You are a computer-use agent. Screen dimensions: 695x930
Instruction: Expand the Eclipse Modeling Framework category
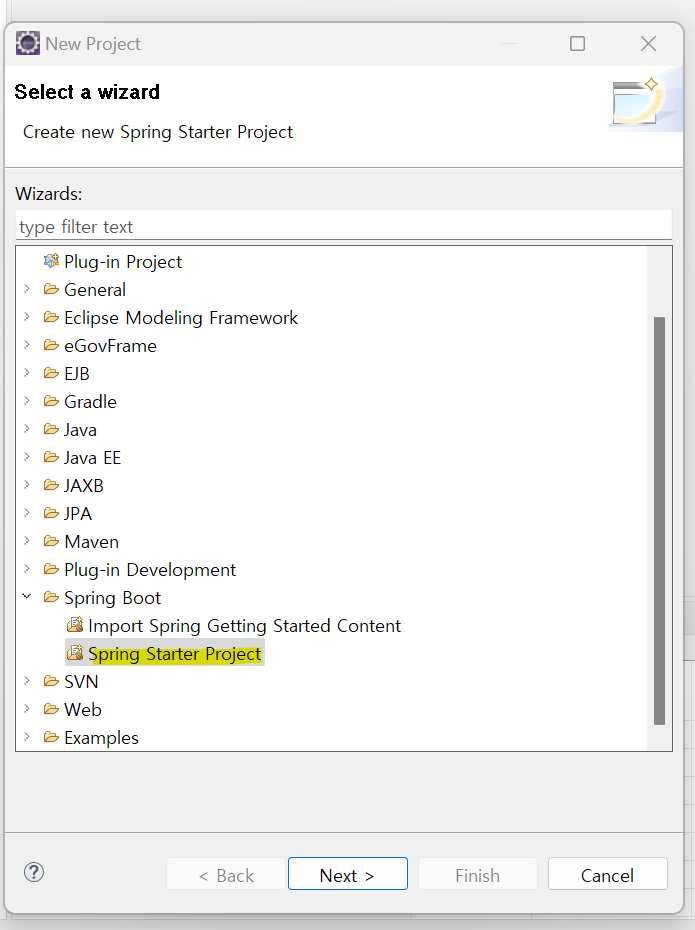pos(27,317)
